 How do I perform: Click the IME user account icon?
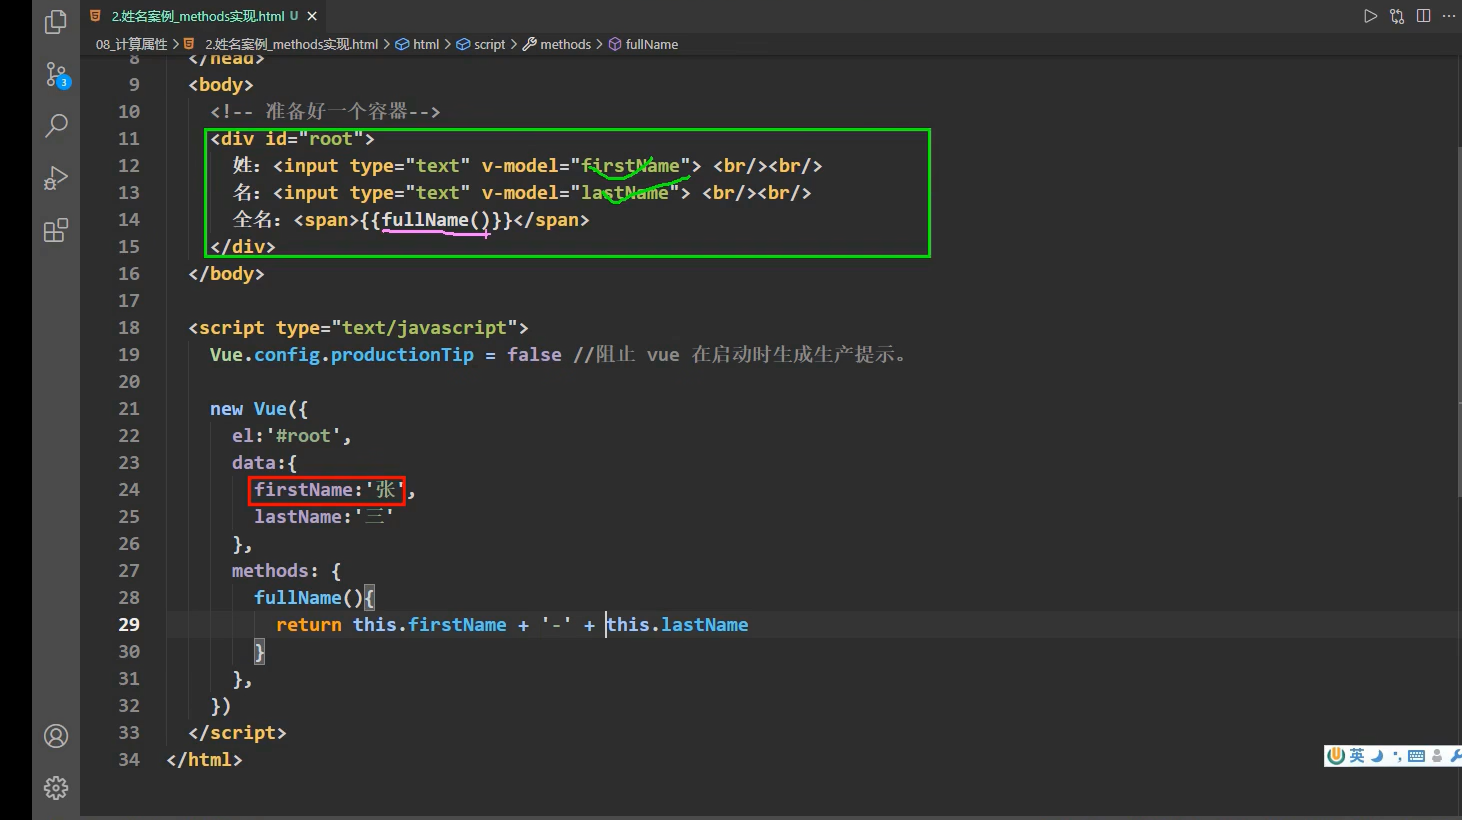coord(1437,756)
